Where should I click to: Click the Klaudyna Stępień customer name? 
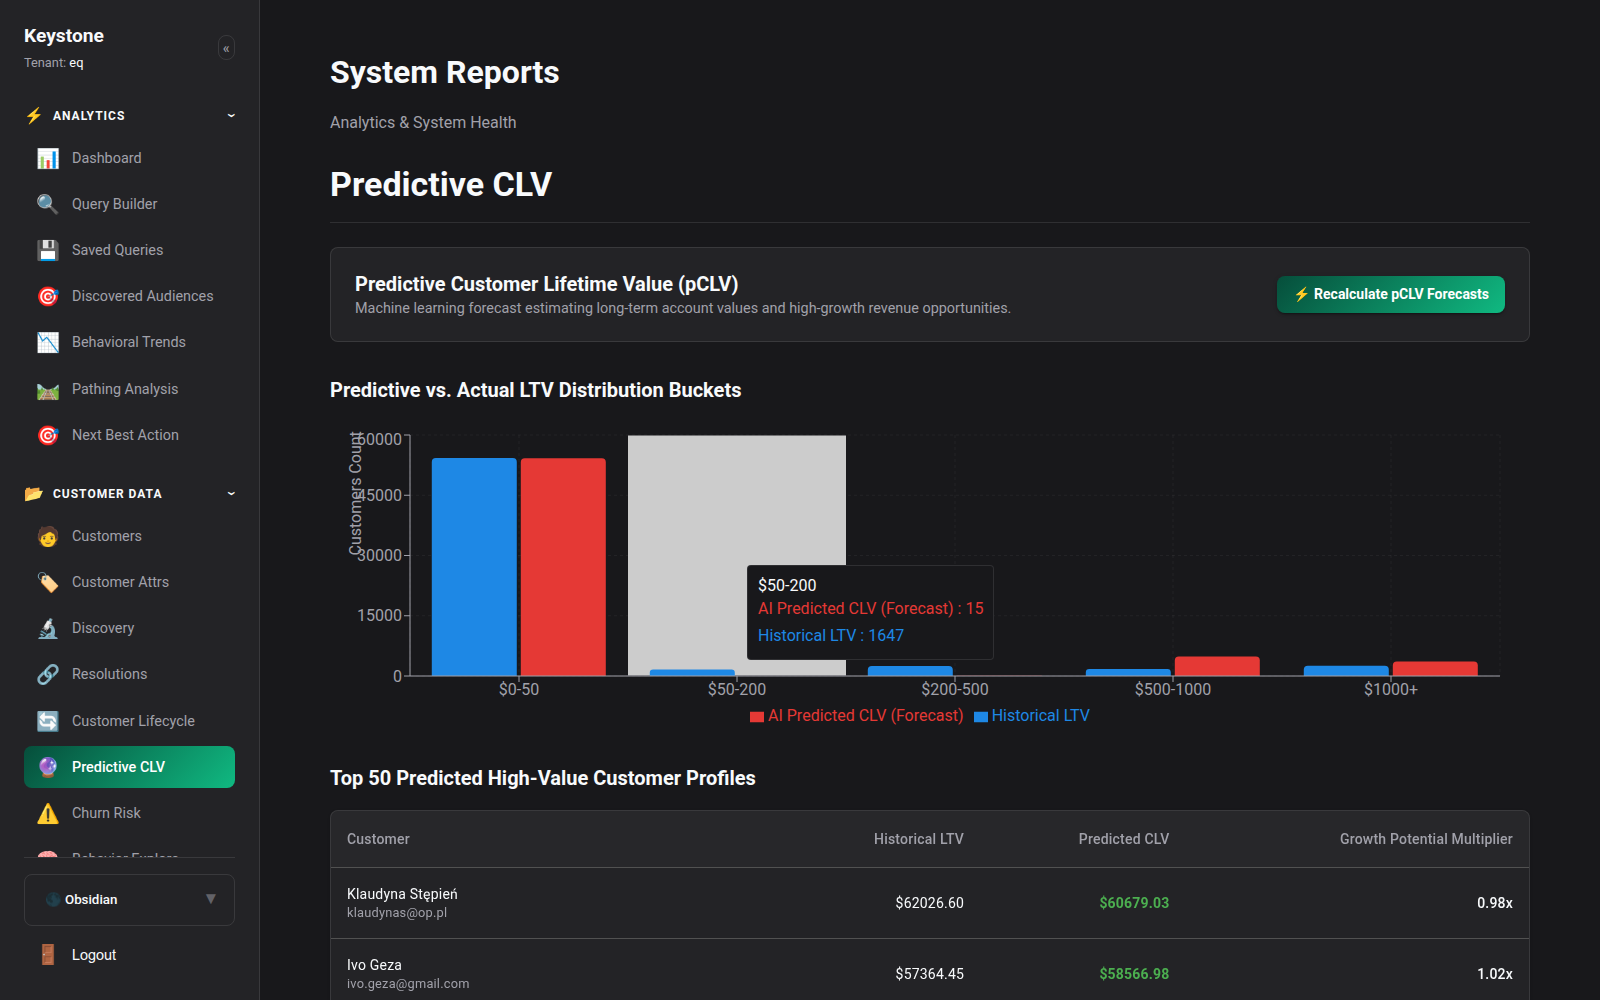402,894
